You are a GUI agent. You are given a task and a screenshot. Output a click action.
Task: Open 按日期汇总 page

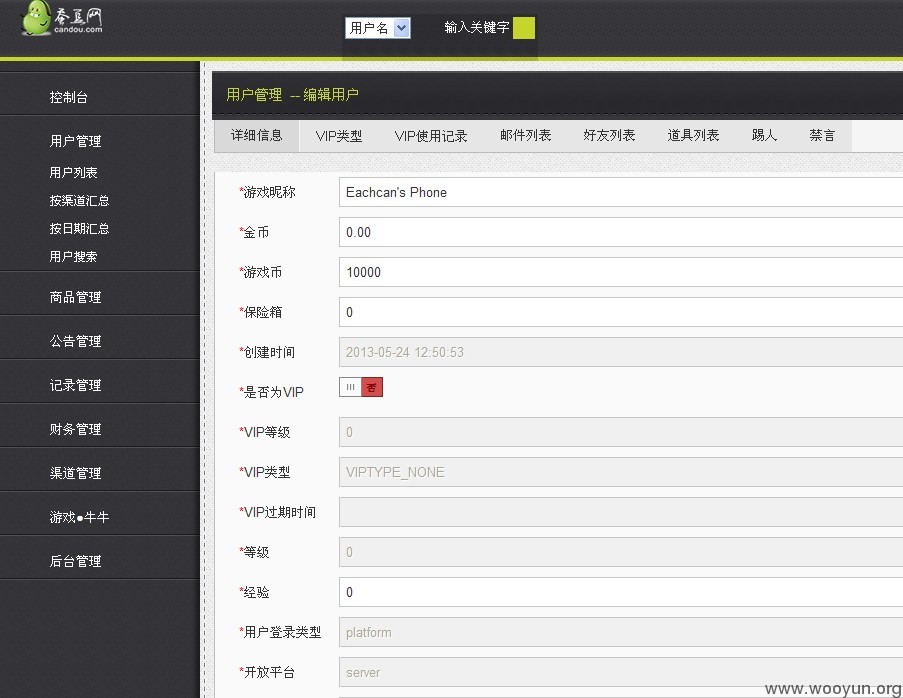79,229
